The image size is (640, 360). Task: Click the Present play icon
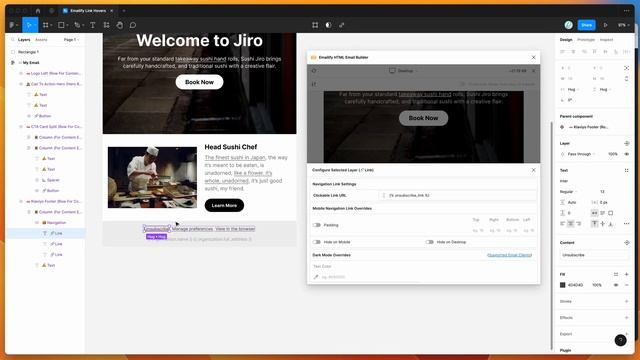click(606, 25)
